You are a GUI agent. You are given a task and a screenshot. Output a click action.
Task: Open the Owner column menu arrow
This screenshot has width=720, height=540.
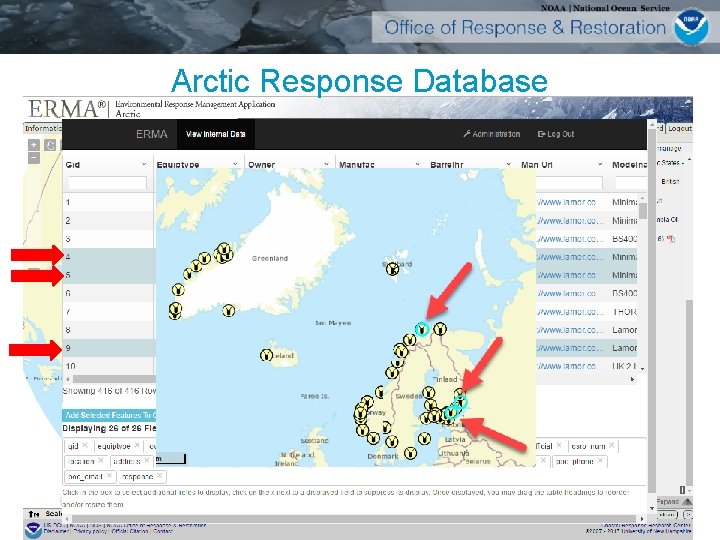(326, 164)
